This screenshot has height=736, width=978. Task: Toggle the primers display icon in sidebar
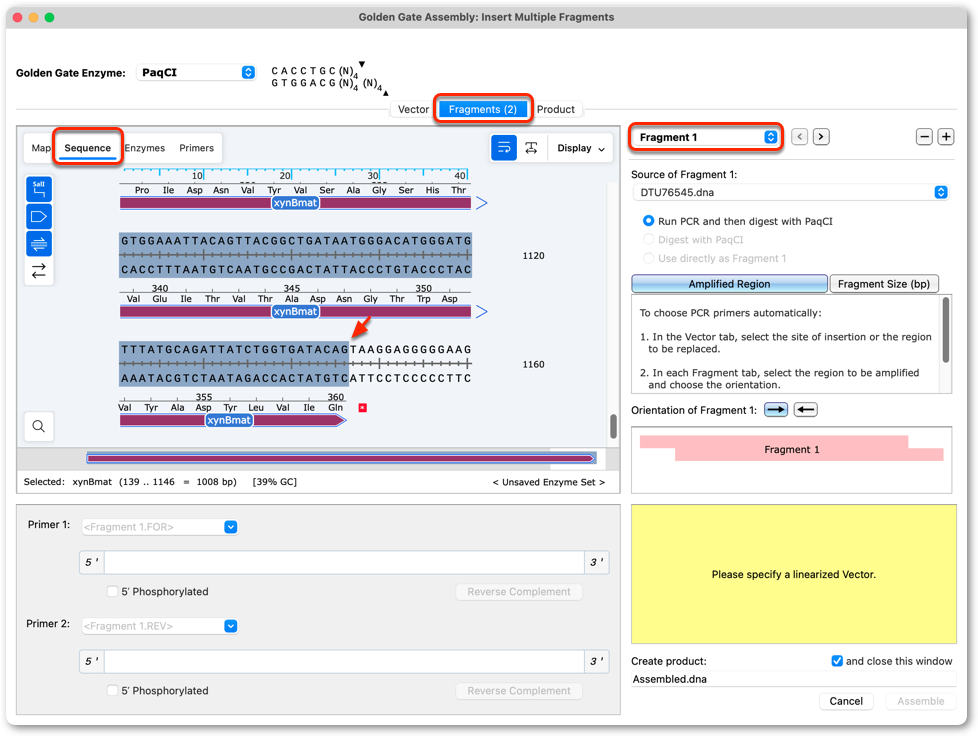(x=39, y=243)
